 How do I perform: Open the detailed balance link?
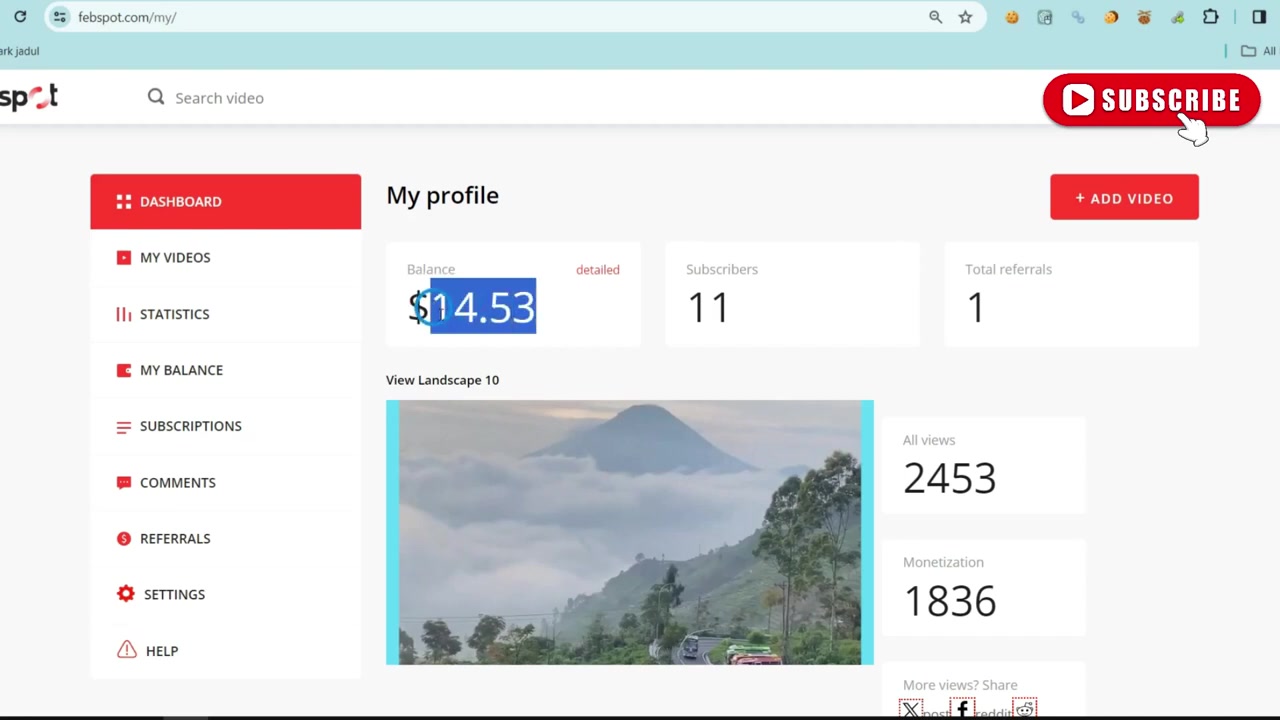tap(598, 270)
